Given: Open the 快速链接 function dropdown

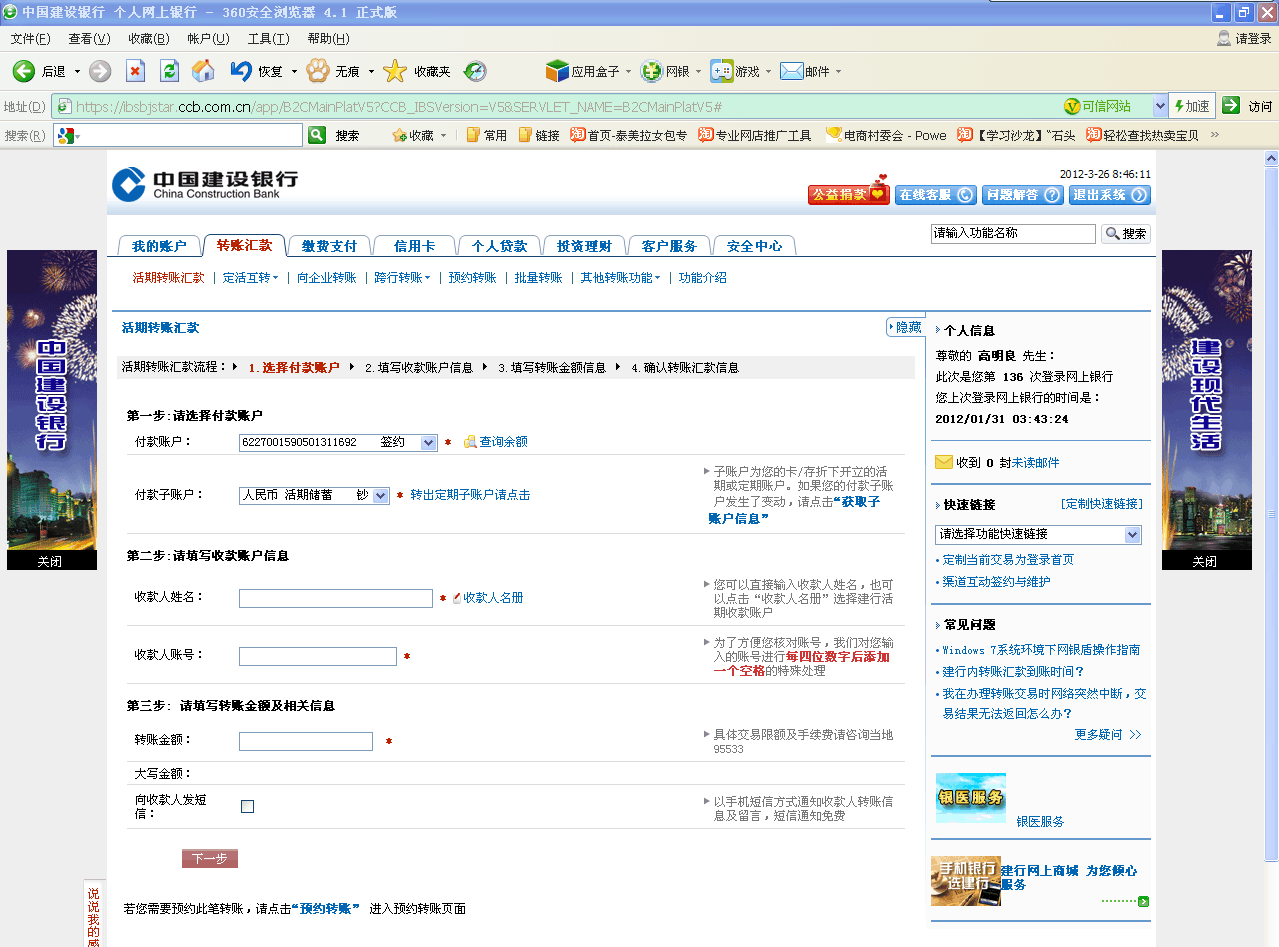Looking at the screenshot, I should coord(1132,535).
